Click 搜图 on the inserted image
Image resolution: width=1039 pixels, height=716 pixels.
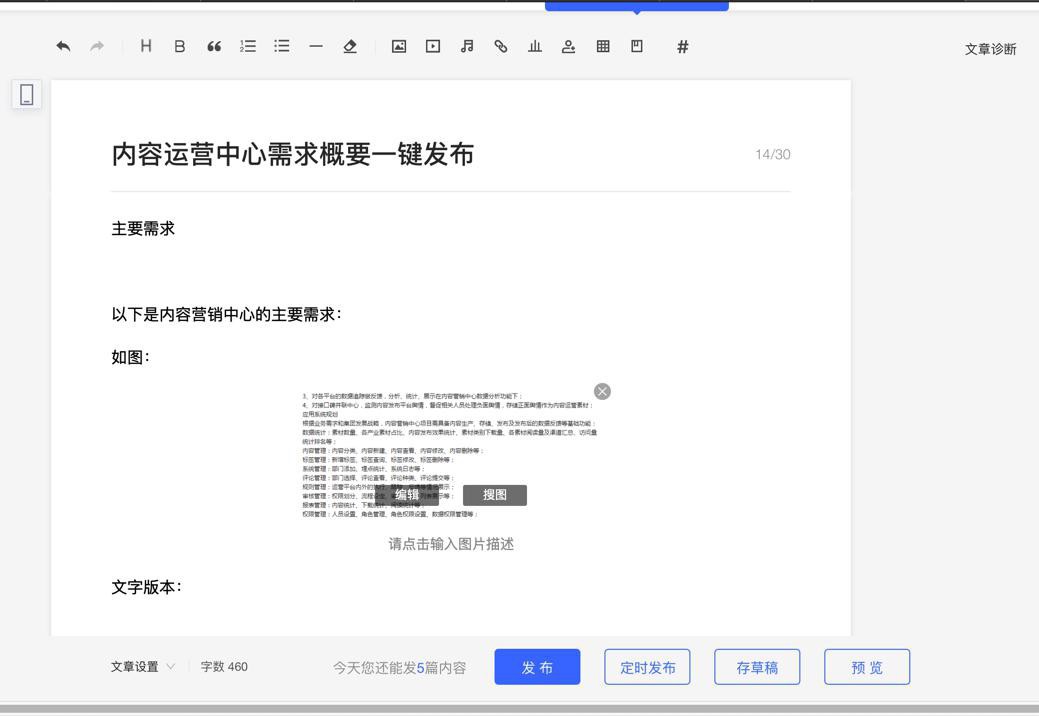coord(495,495)
